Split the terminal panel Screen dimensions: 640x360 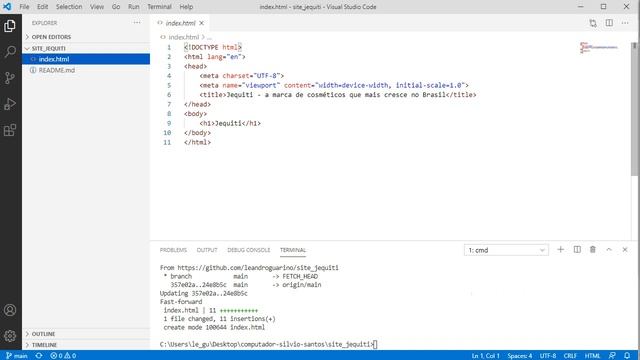pos(577,249)
